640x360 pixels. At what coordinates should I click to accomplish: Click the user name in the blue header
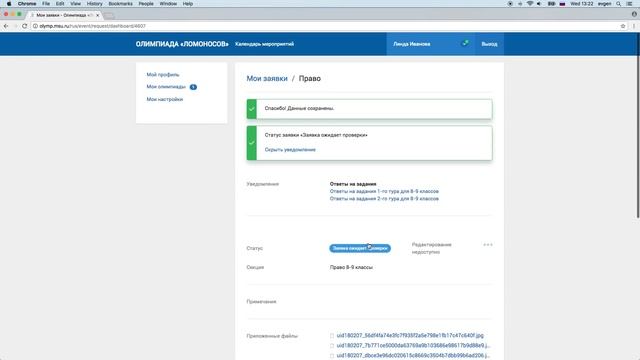411,44
